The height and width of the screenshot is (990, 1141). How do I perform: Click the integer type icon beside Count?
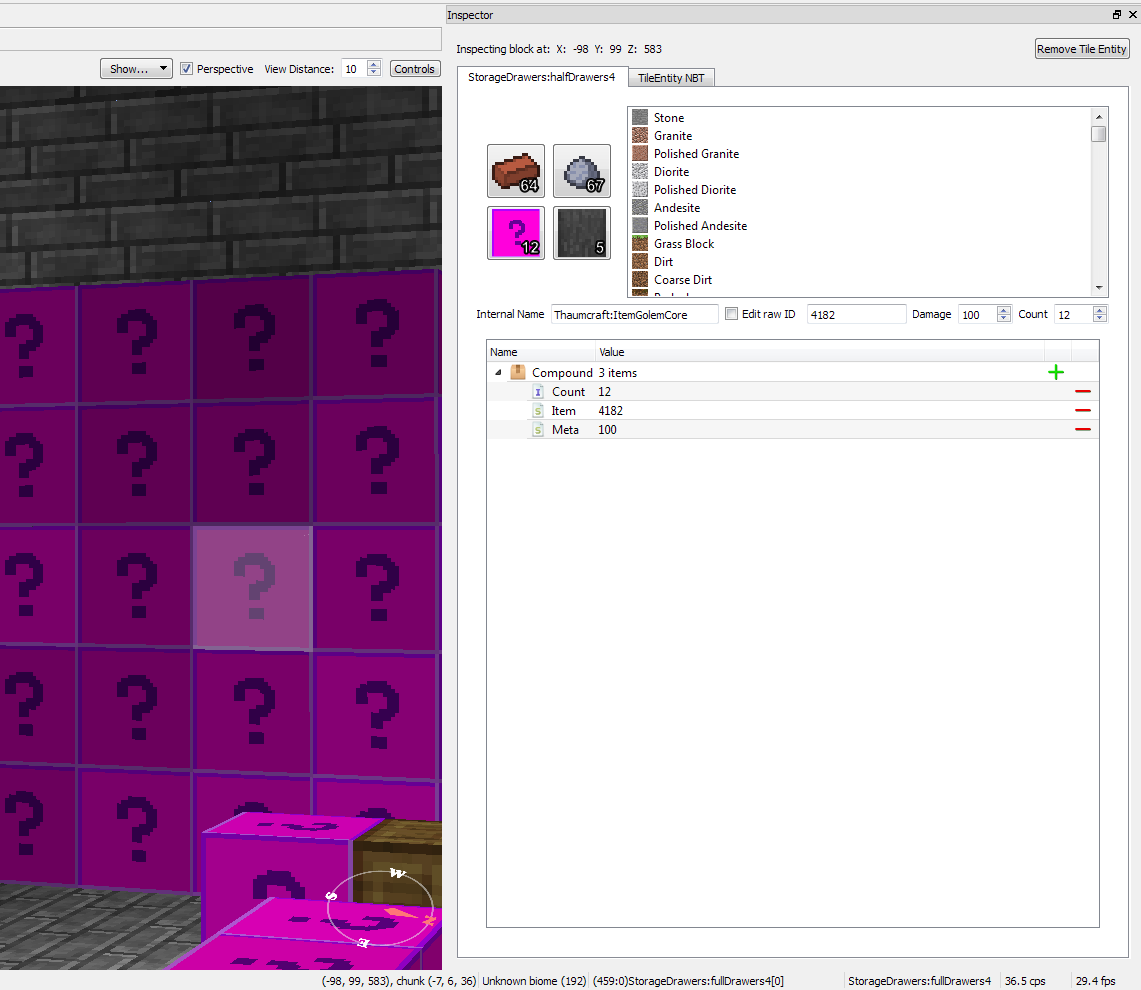tap(538, 392)
